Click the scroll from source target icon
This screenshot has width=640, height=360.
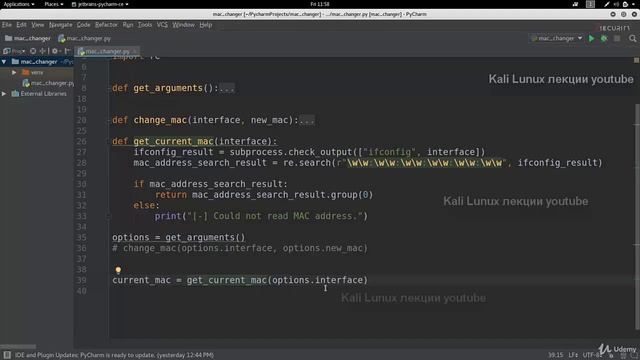[33, 51]
